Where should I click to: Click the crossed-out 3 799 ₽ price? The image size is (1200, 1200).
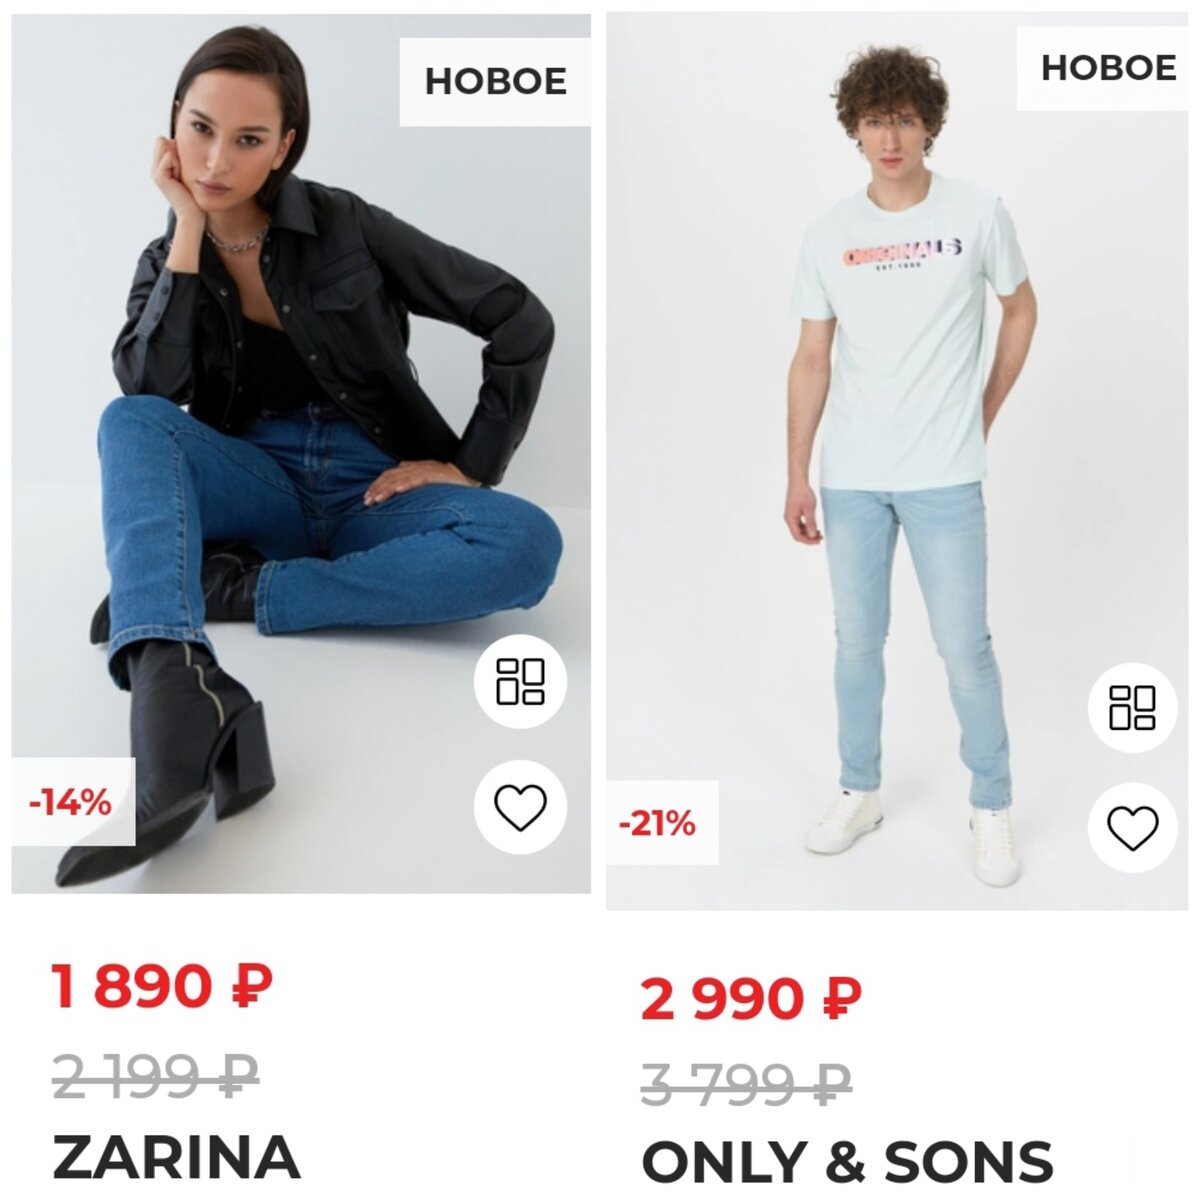coord(746,1084)
